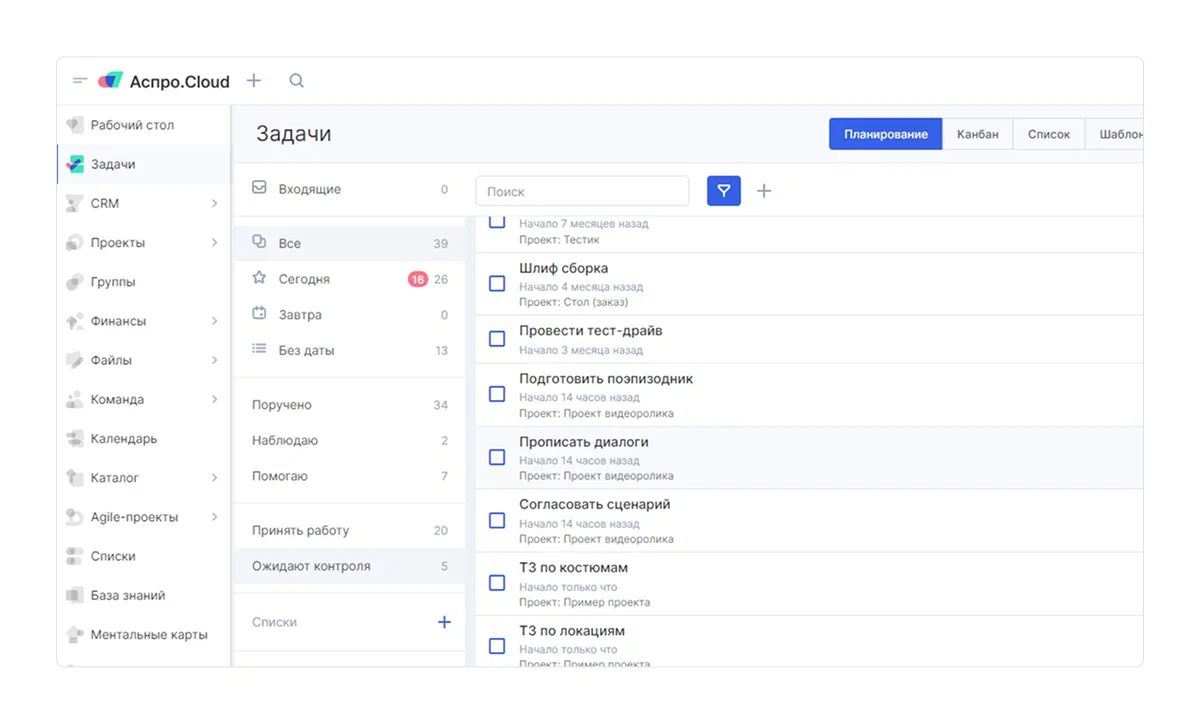Viewport: 1200px width, 724px height.
Task: Expand the Проекты submenu arrow
Action: tap(214, 243)
